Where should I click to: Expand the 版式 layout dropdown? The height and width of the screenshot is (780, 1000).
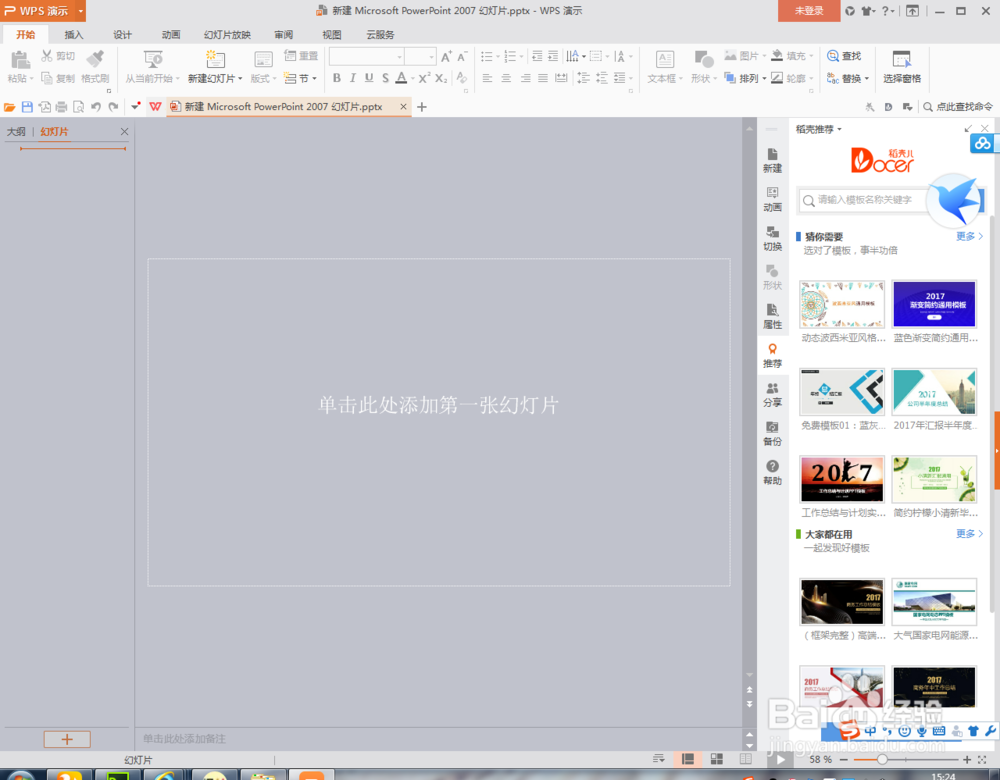pos(273,76)
